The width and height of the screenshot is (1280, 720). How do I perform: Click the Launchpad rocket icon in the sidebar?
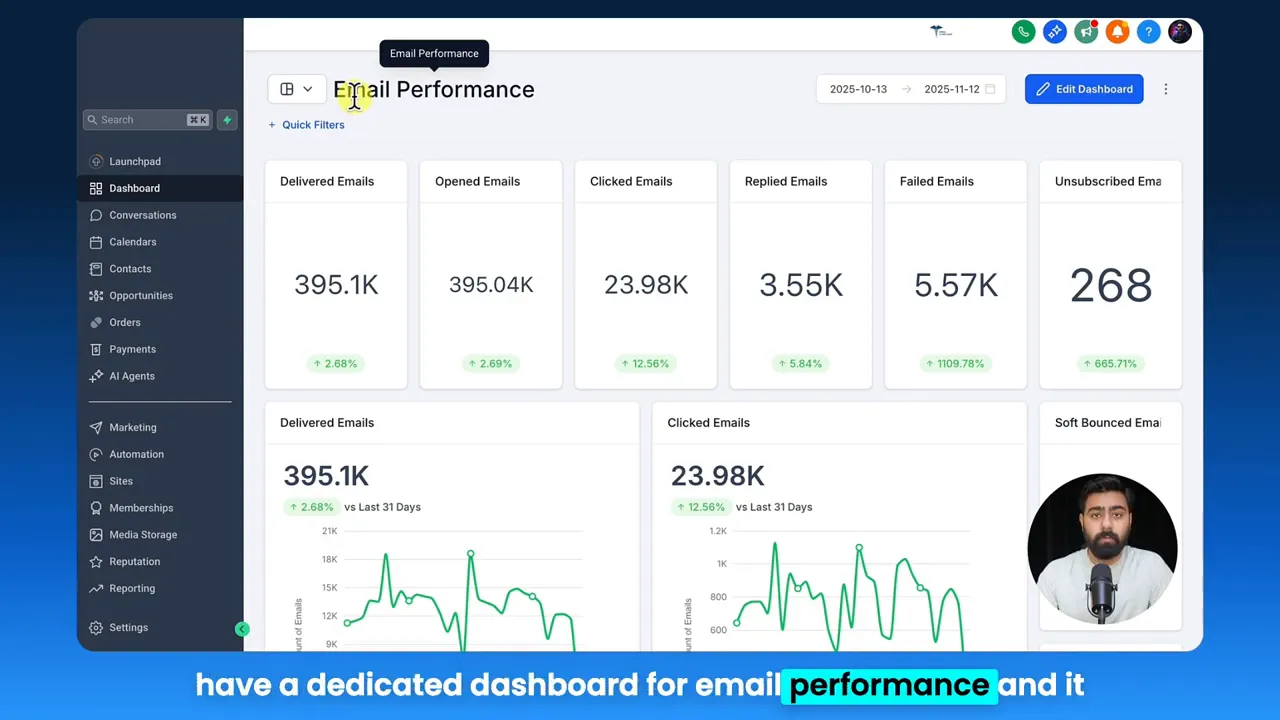96,161
